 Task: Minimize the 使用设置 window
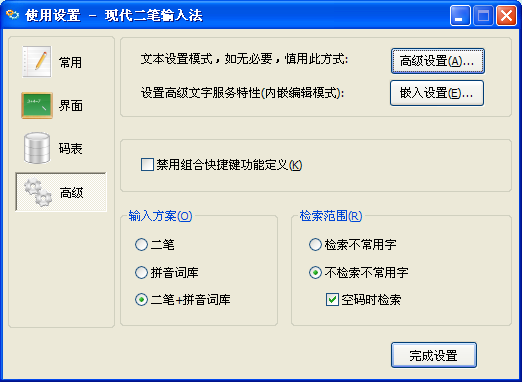coord(460,15)
